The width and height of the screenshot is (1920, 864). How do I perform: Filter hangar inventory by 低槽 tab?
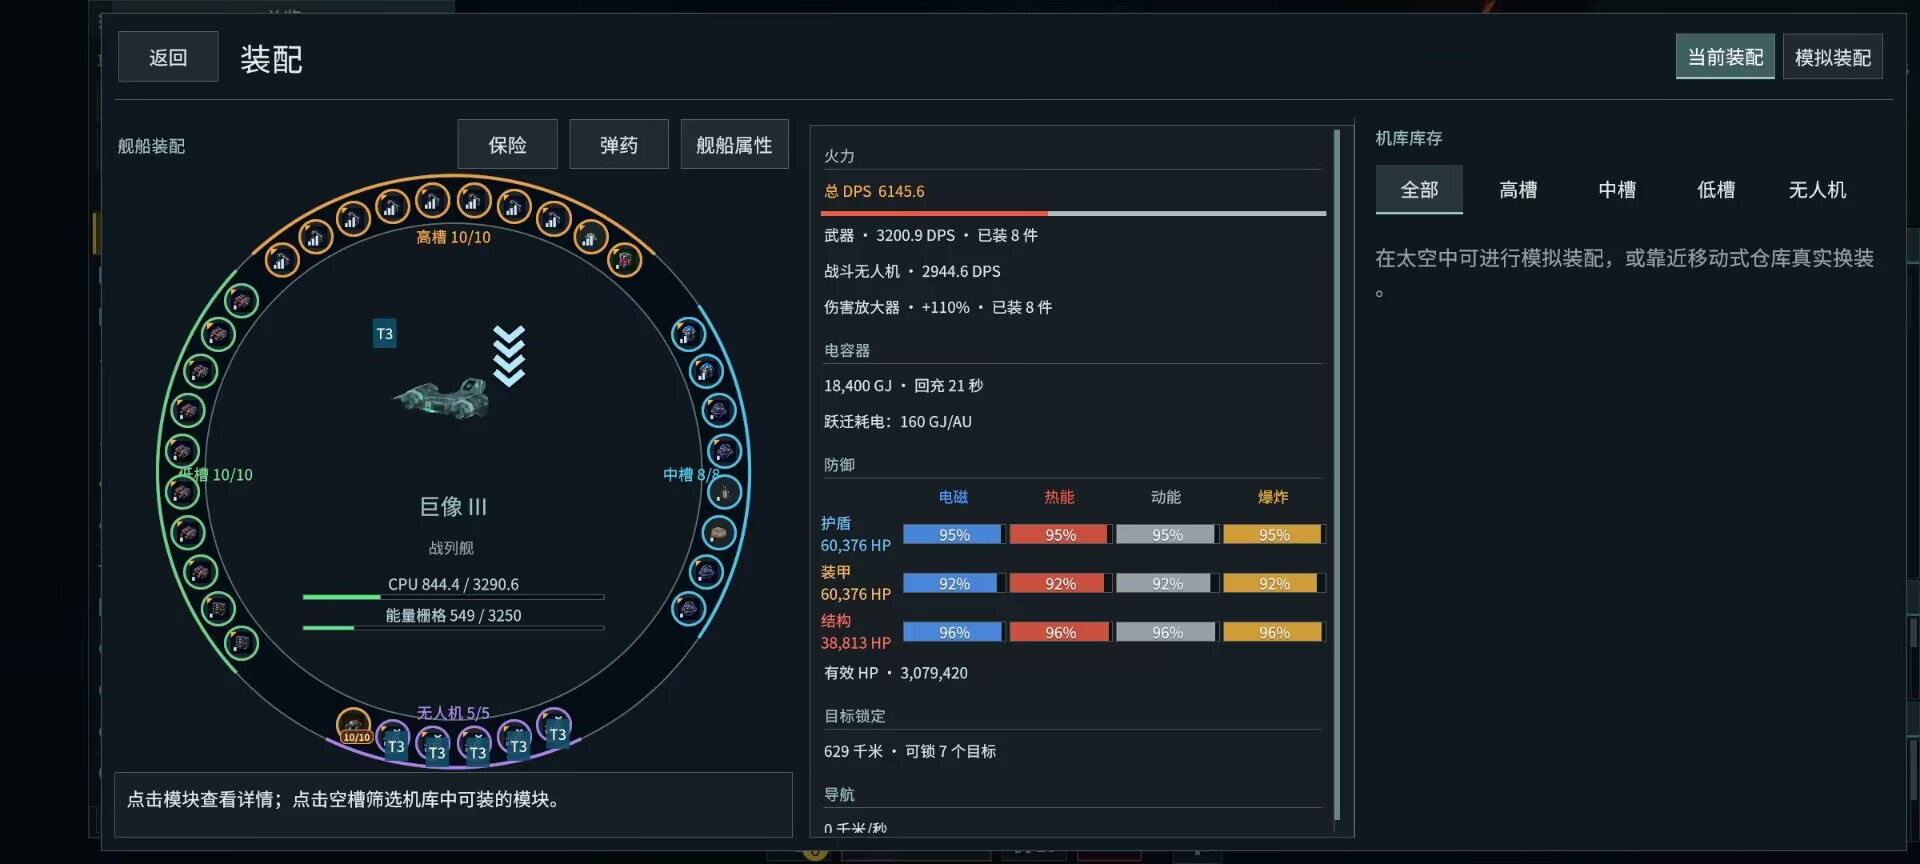[x=1716, y=189]
